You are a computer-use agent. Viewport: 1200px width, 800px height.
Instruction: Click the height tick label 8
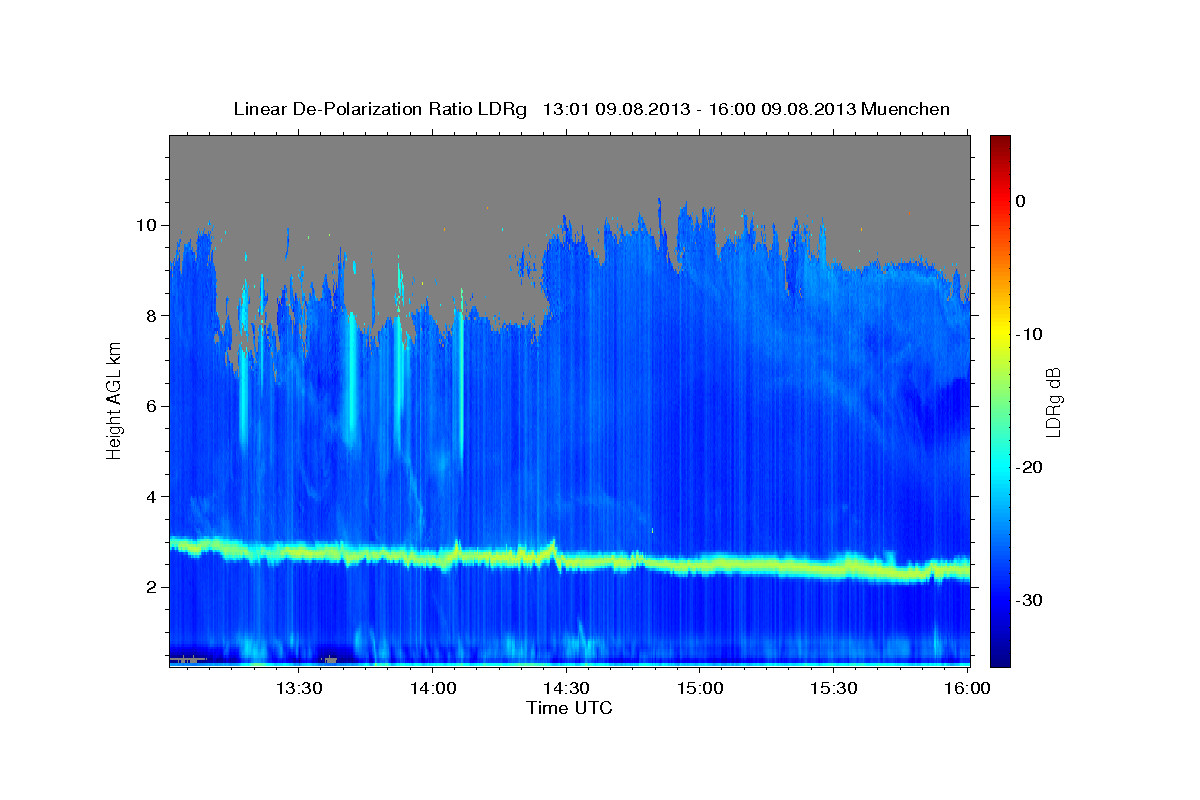pos(152,316)
